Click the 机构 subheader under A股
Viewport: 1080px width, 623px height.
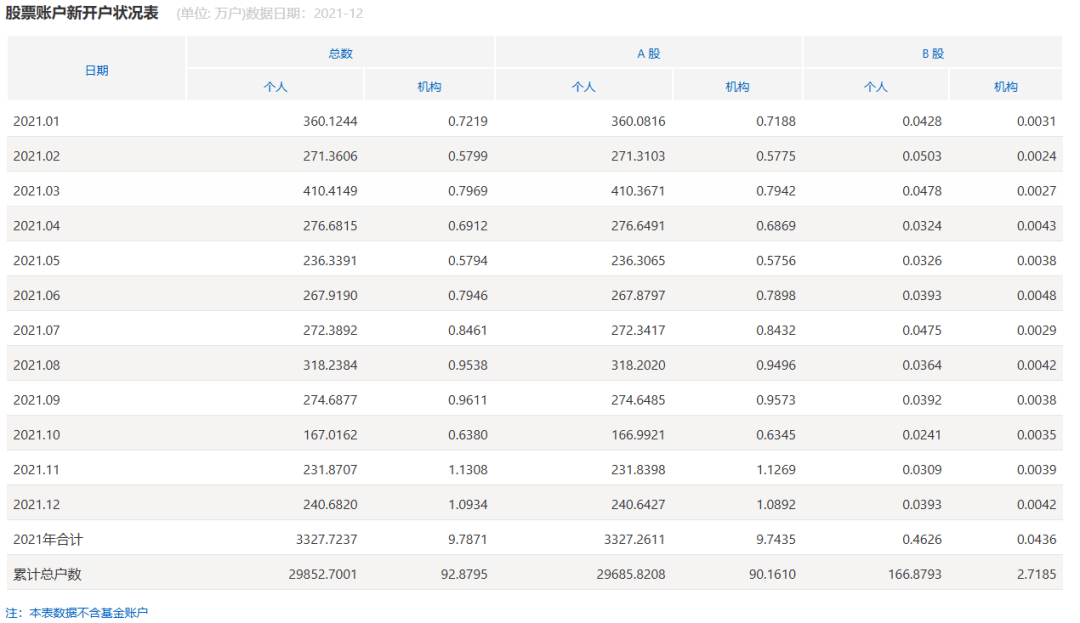click(737, 86)
